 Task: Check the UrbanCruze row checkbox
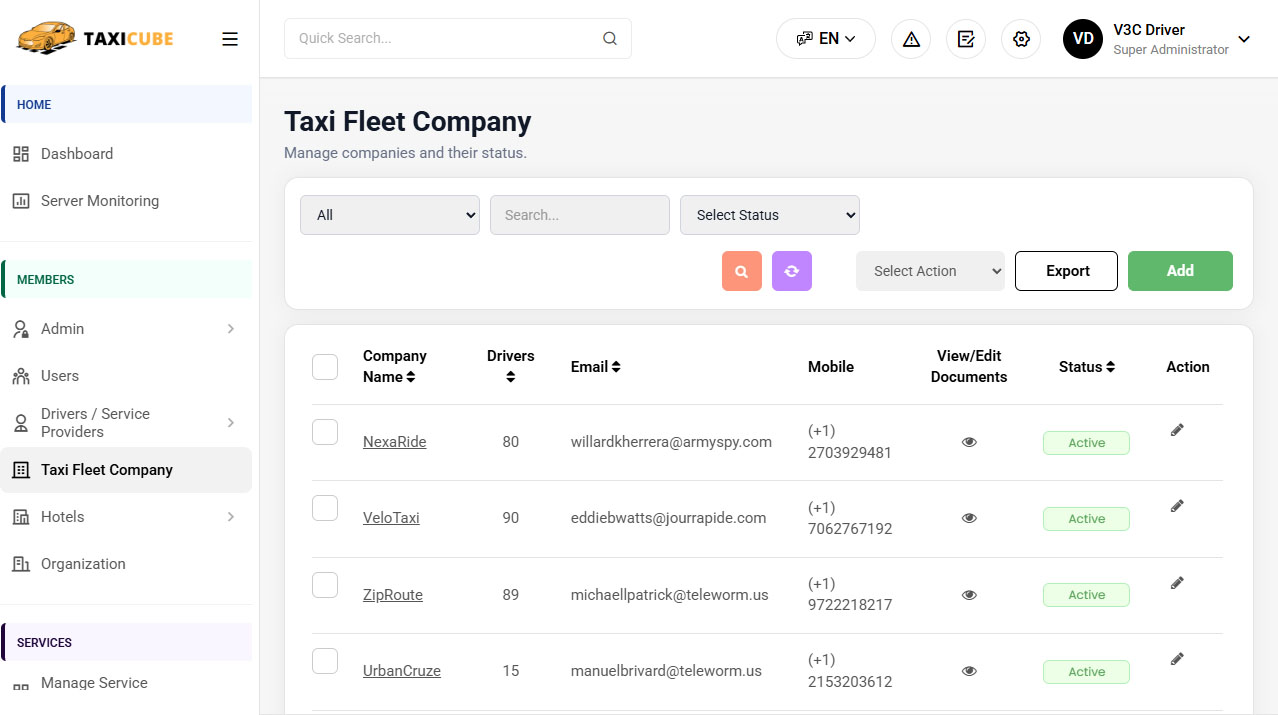(x=325, y=661)
